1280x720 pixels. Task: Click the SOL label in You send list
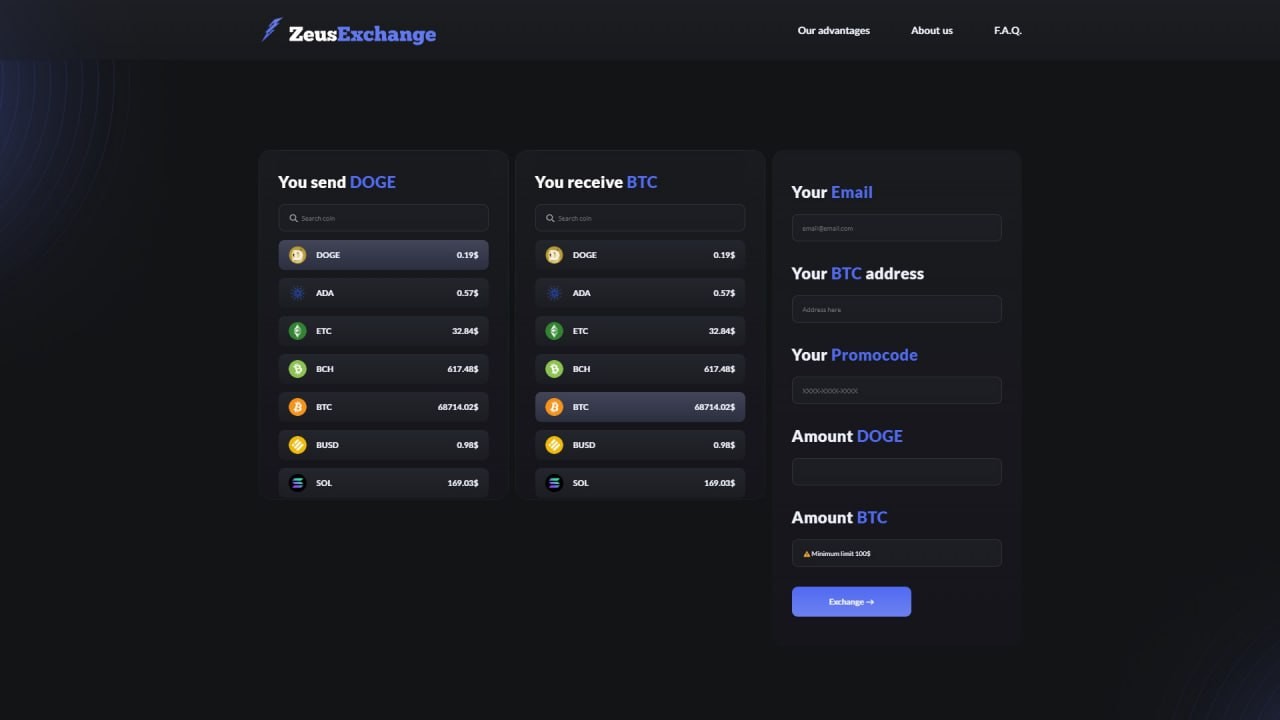coord(324,483)
